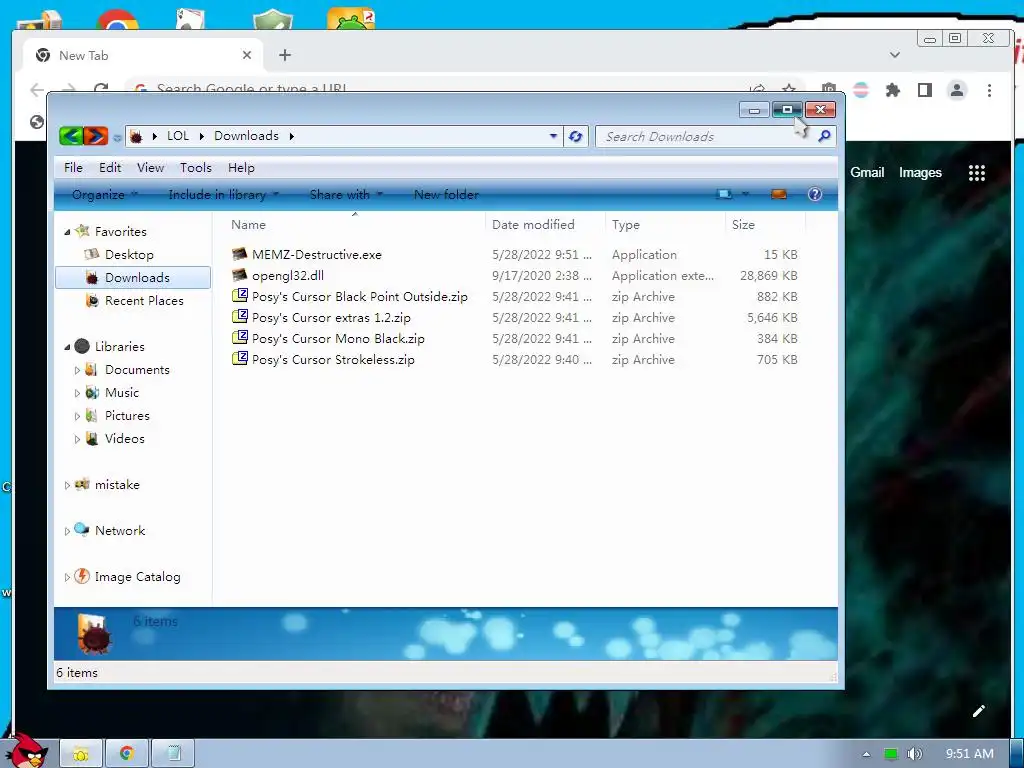Open the Edit menu
The width and height of the screenshot is (1024, 768).
tap(110, 168)
